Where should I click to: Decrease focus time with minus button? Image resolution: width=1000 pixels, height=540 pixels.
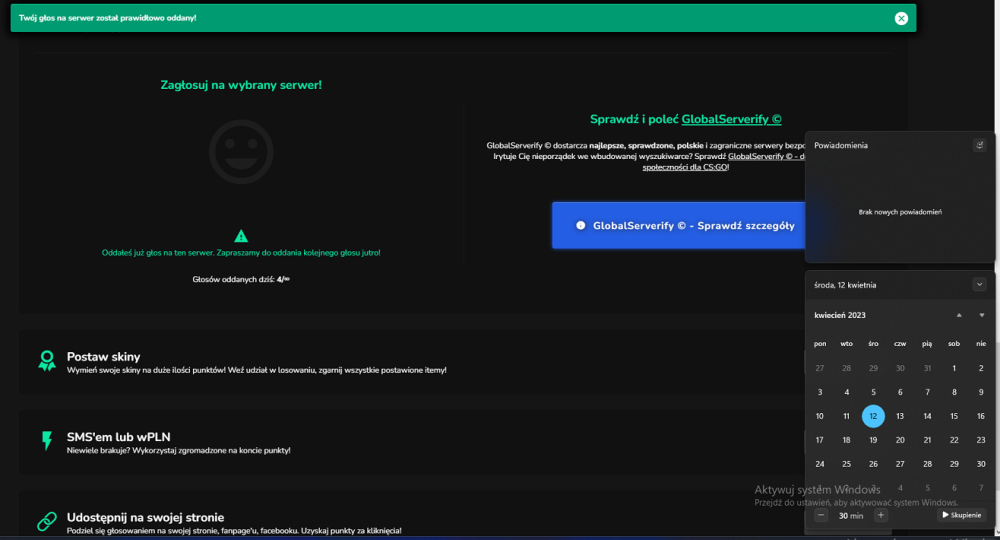[x=821, y=515]
